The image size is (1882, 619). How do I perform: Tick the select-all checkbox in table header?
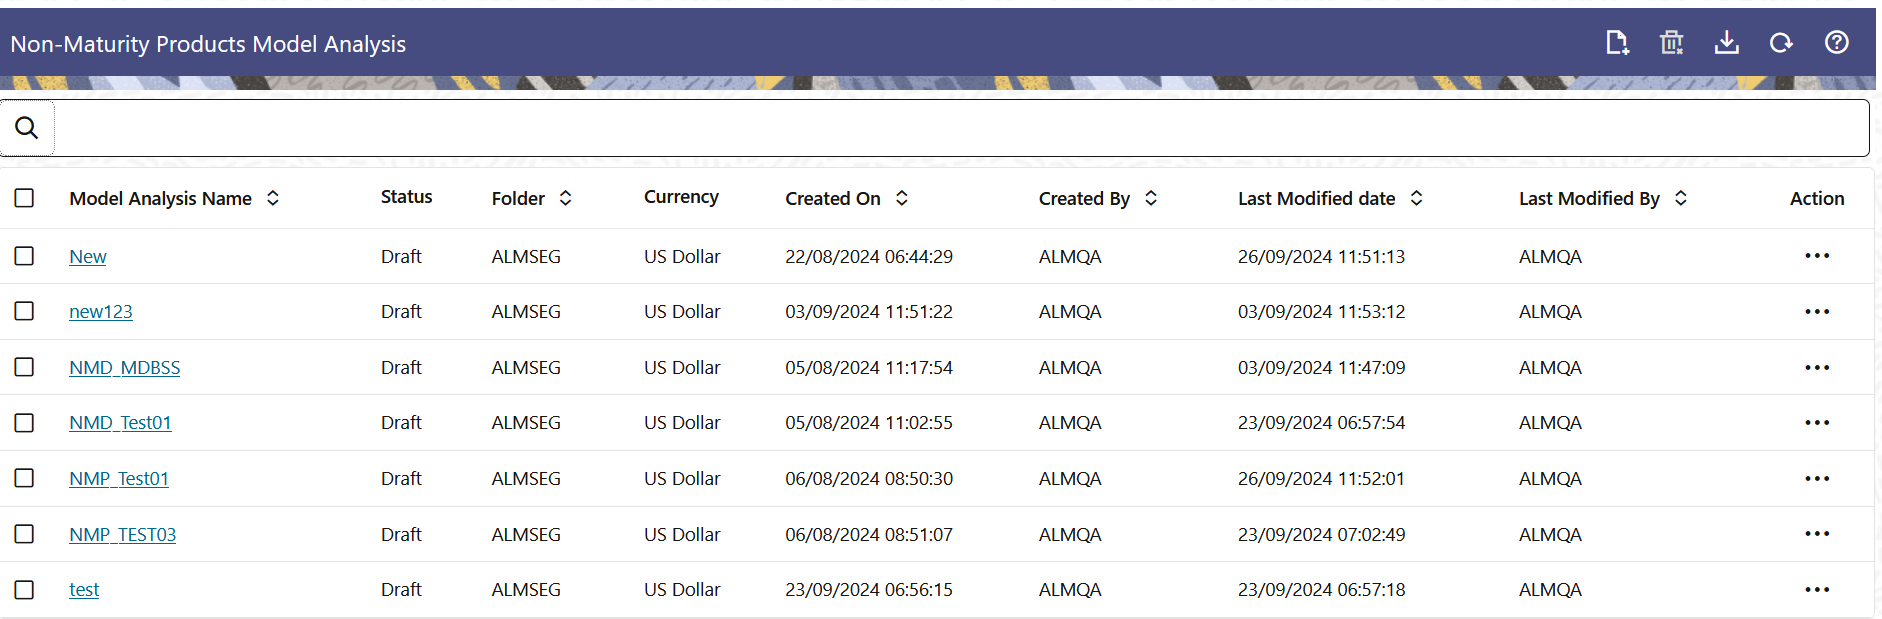(x=25, y=198)
